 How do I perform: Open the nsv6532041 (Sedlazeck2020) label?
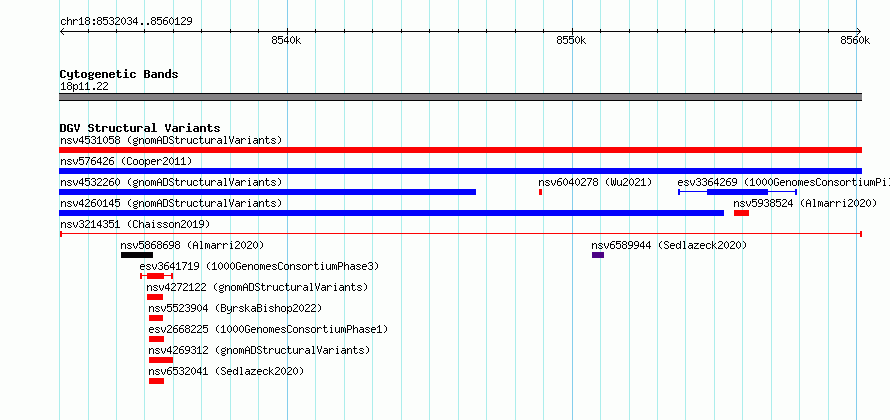click(x=226, y=371)
